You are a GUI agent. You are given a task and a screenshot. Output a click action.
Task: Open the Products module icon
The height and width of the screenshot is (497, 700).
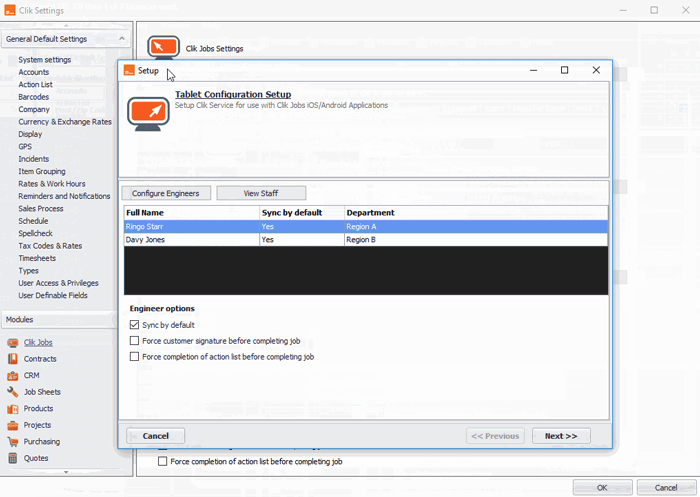pyautogui.click(x=13, y=409)
